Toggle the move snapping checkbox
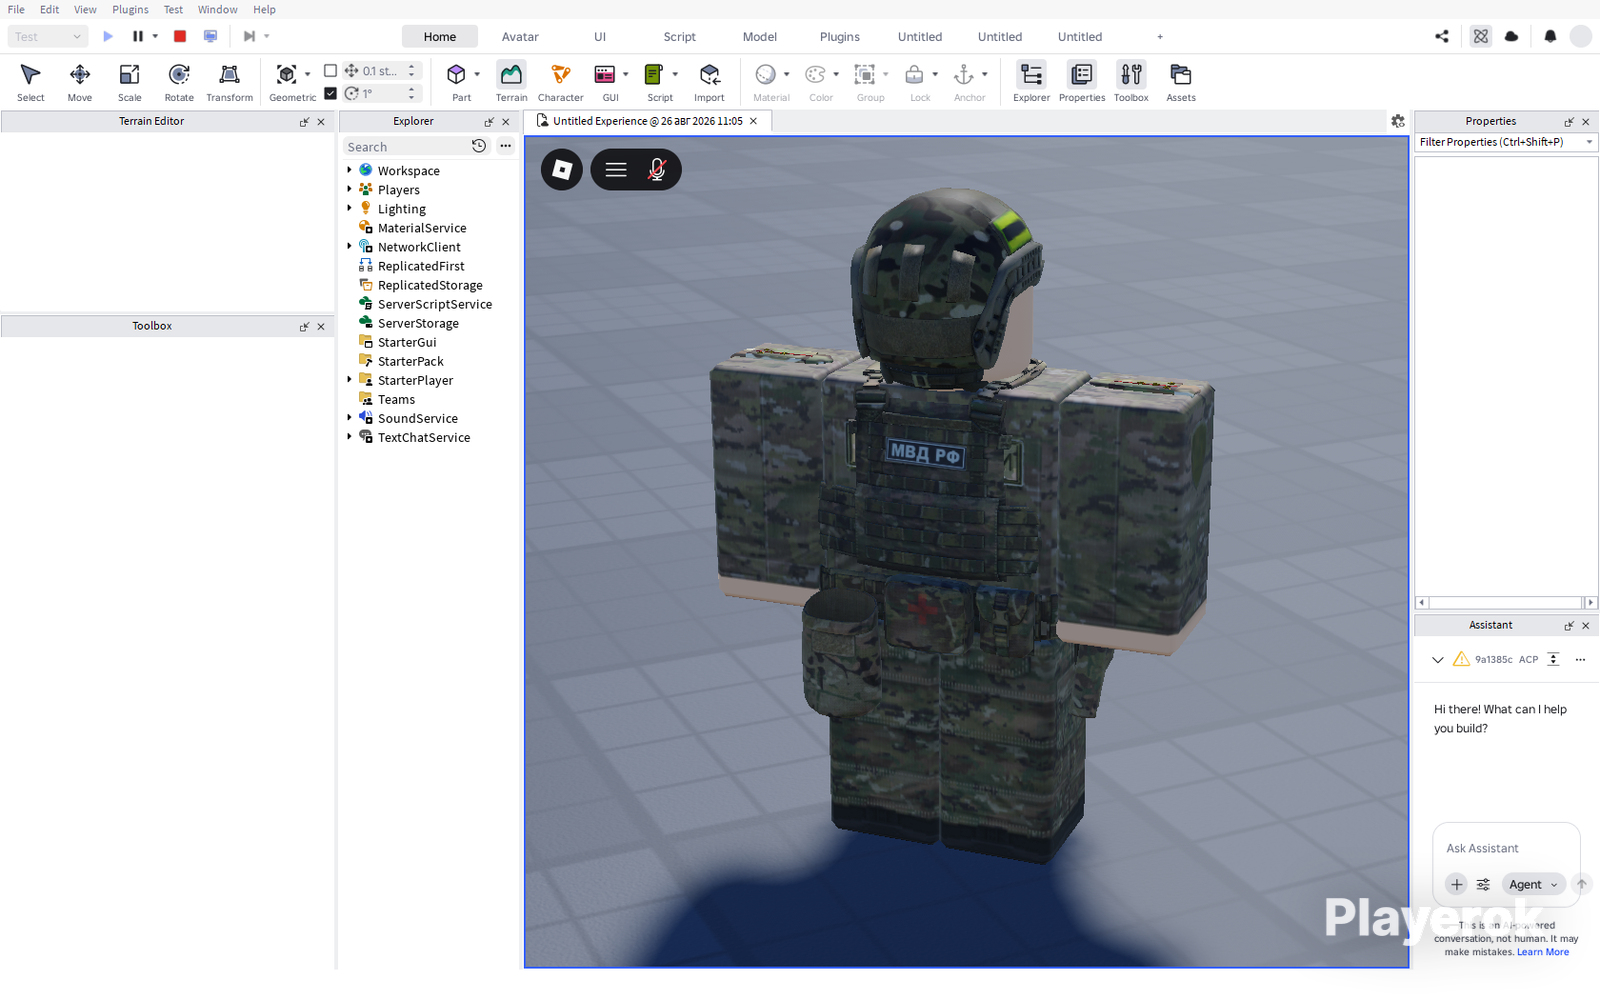Image resolution: width=1600 pixels, height=1000 pixels. [x=331, y=71]
